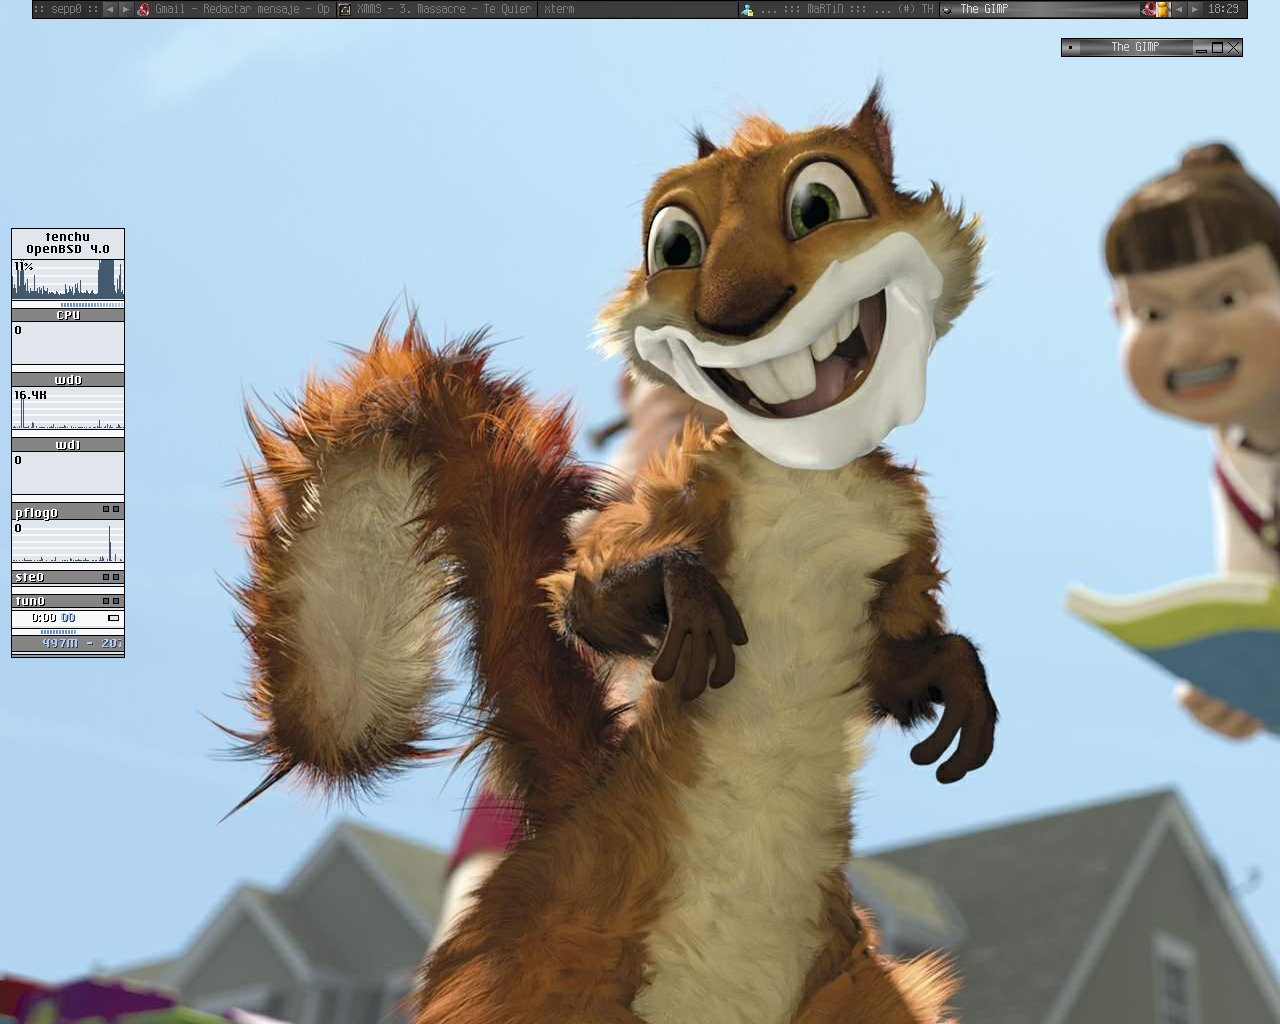Click the MaRTiN messenger icon in taskbar

pyautogui.click(x=747, y=9)
